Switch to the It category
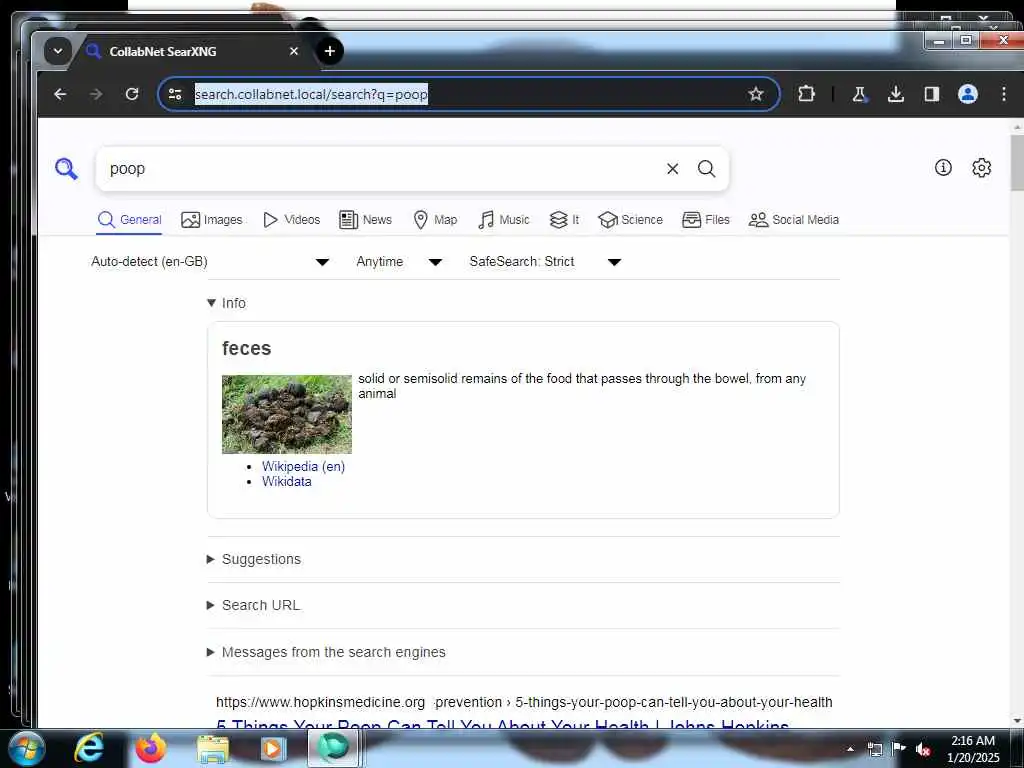Screen dimensions: 1024x768 click(564, 219)
